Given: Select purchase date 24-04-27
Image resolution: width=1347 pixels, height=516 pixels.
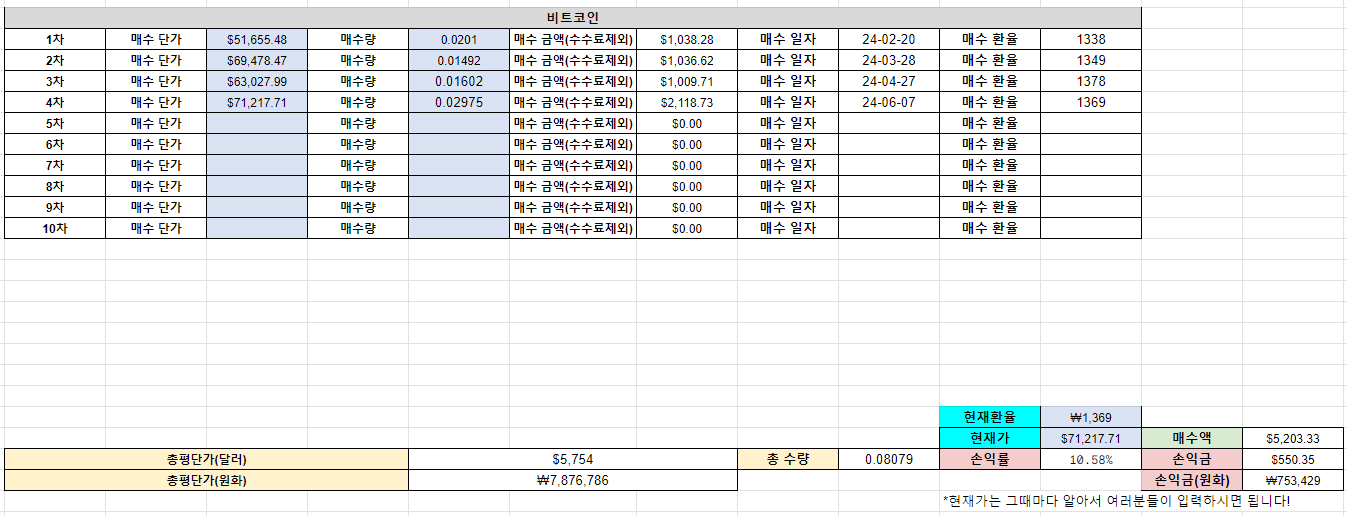Looking at the screenshot, I should tap(889, 81).
